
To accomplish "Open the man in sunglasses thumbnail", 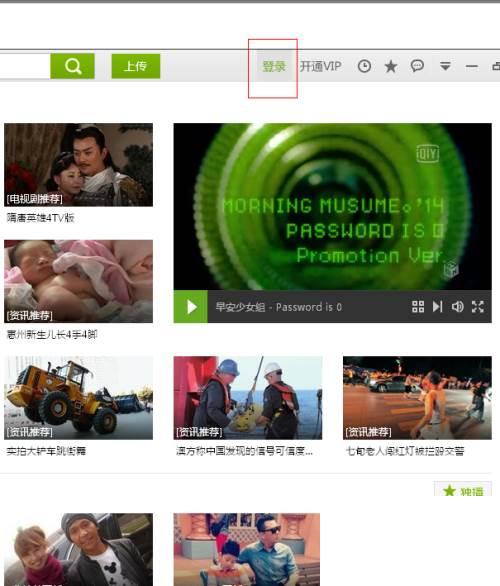I will tap(247, 549).
